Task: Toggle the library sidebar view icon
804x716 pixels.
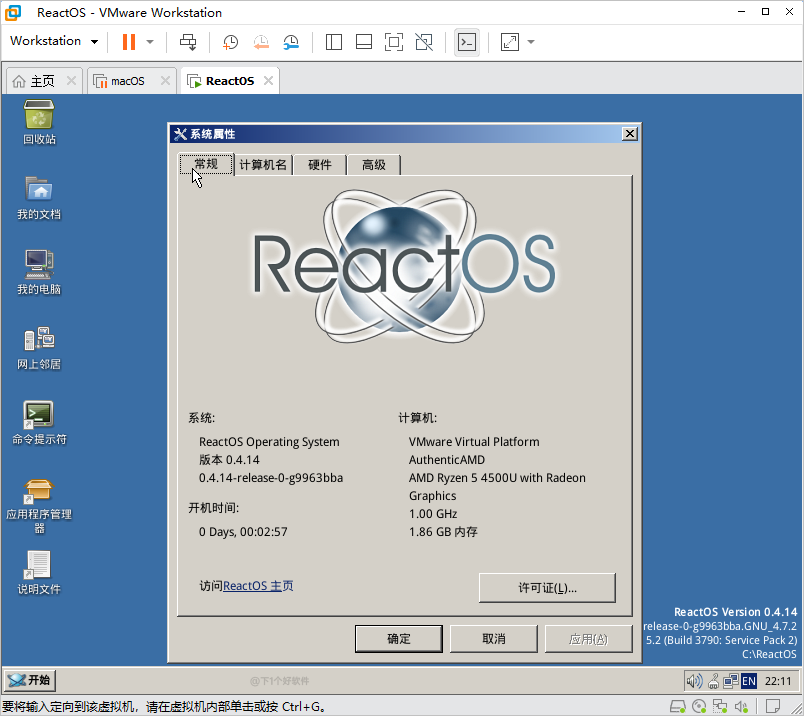Action: 334,42
